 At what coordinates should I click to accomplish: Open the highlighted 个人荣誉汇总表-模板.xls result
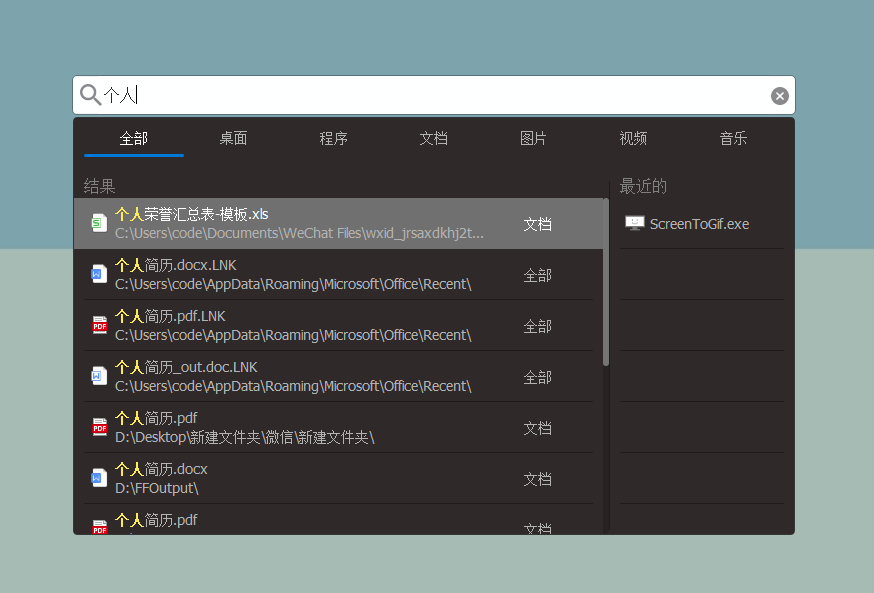pyautogui.click(x=330, y=222)
